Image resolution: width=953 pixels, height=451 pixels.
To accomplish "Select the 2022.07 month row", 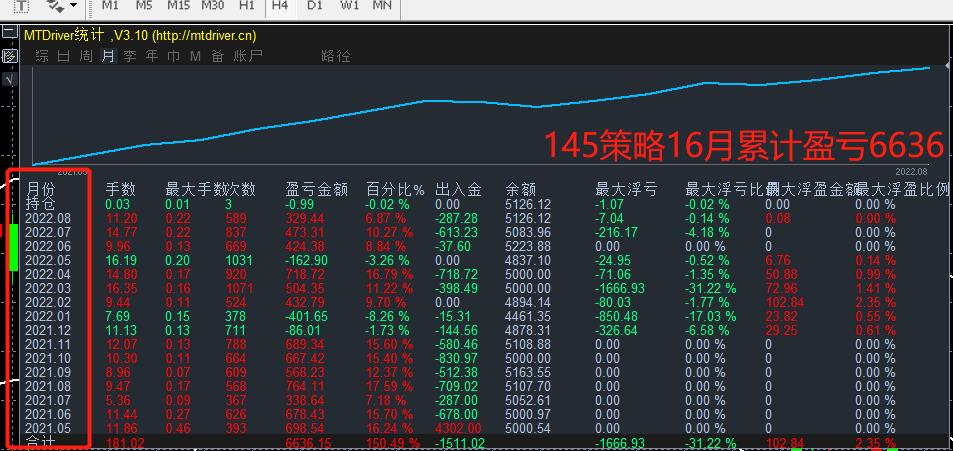I will (x=48, y=232).
